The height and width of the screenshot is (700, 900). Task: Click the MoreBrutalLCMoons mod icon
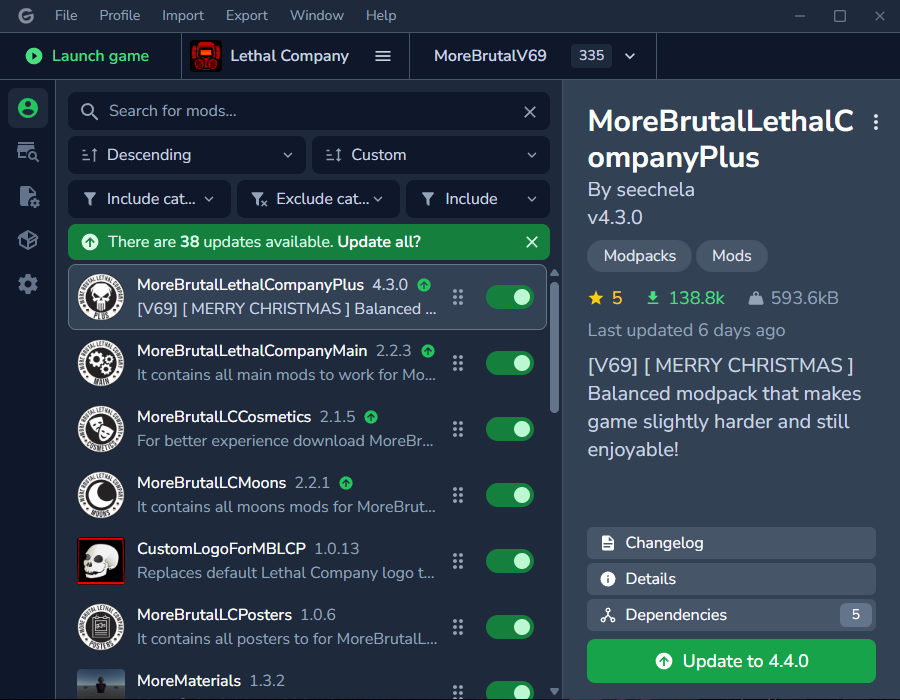[x=101, y=495]
